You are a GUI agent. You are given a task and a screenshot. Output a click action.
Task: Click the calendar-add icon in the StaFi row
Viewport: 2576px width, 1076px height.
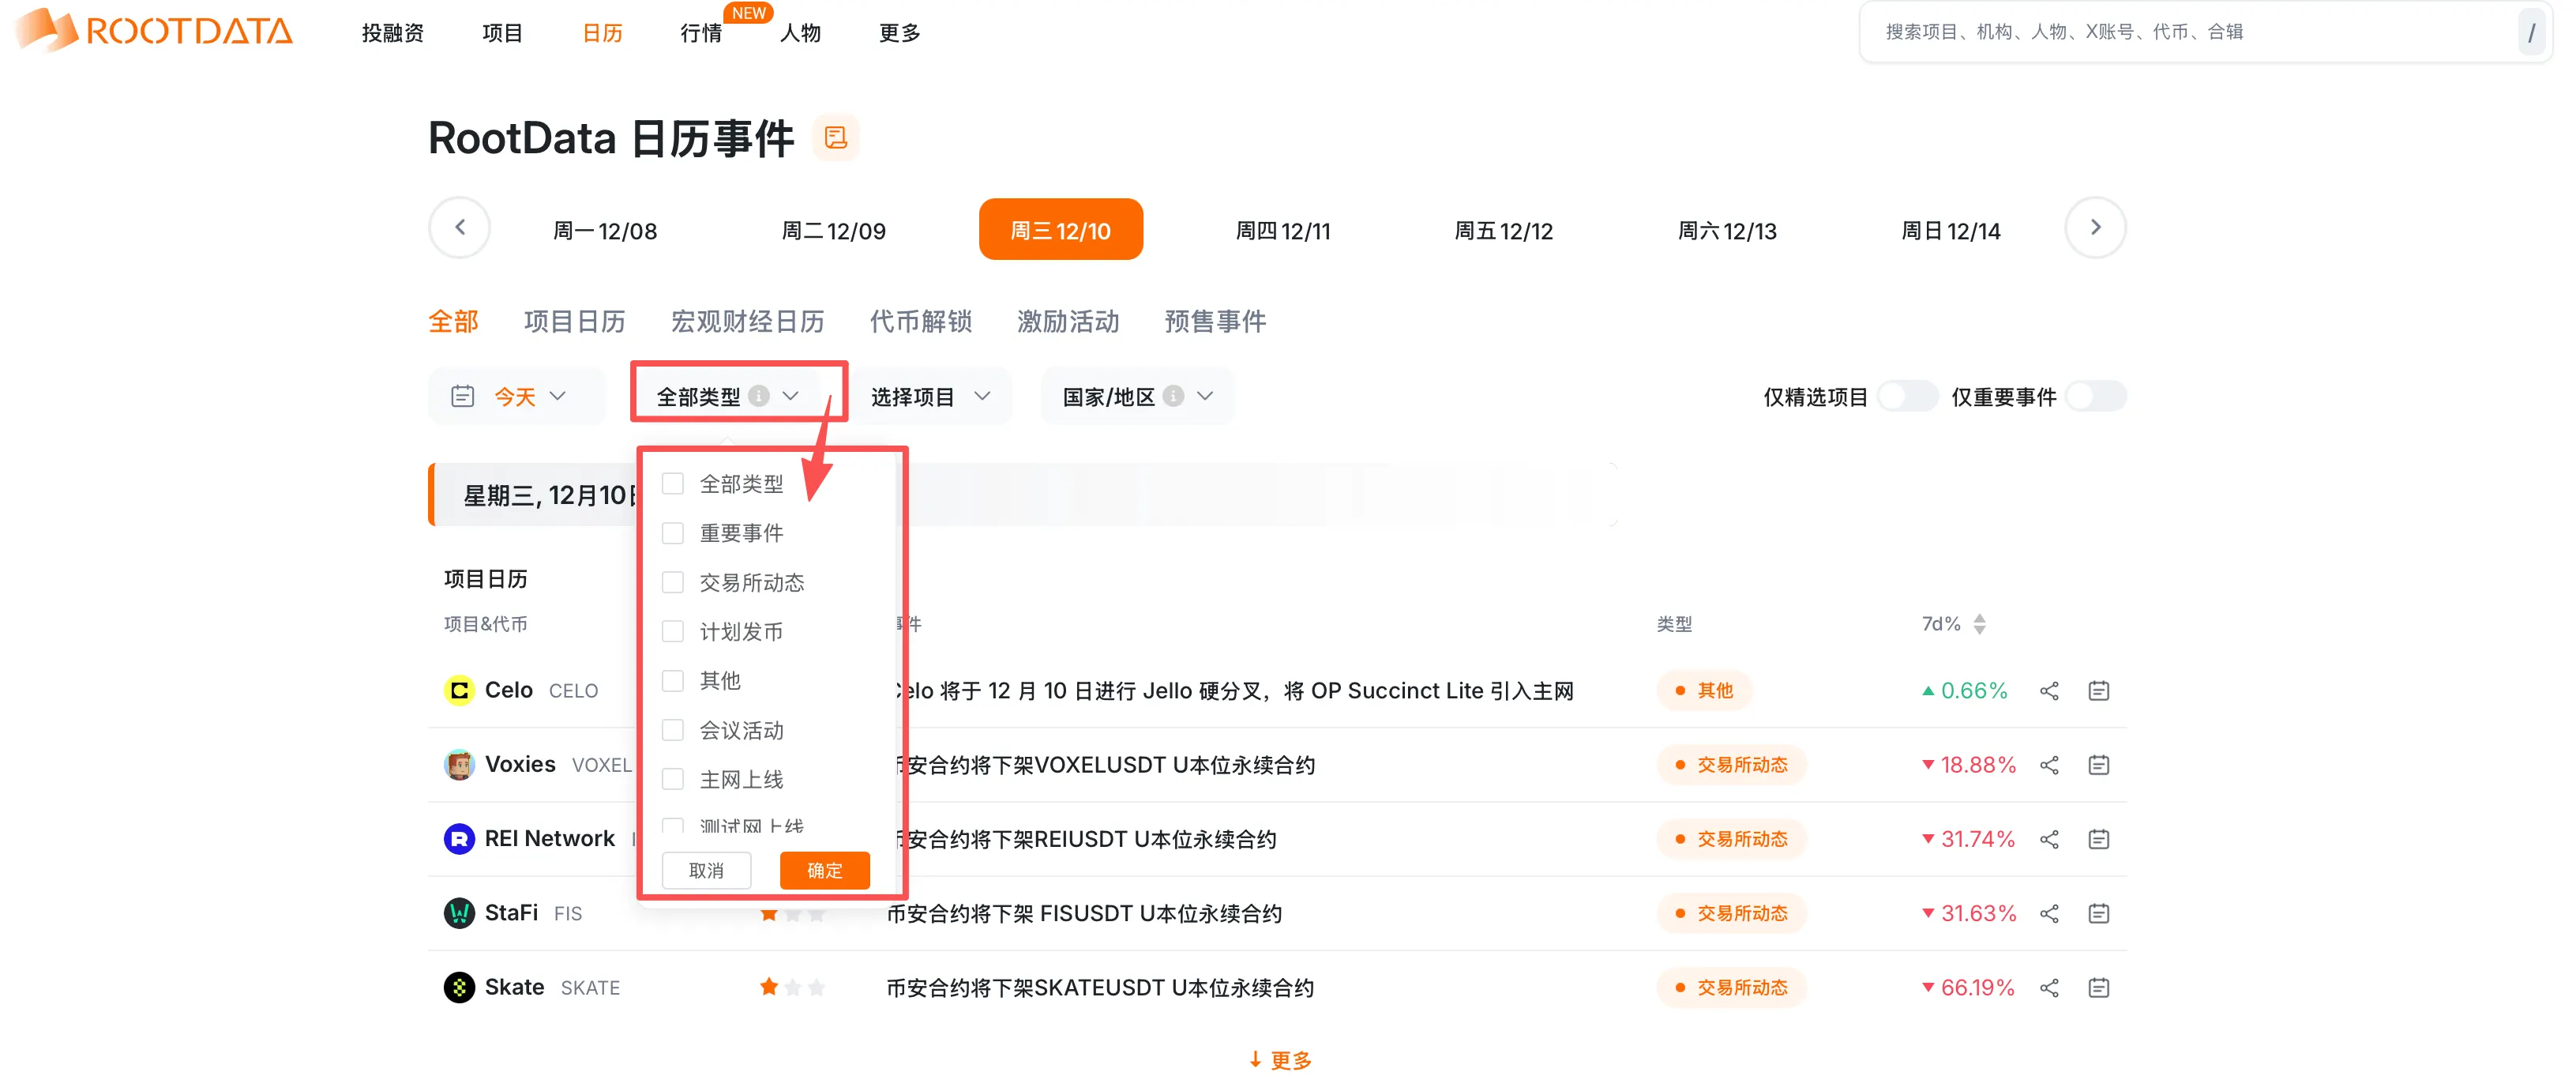(2098, 914)
